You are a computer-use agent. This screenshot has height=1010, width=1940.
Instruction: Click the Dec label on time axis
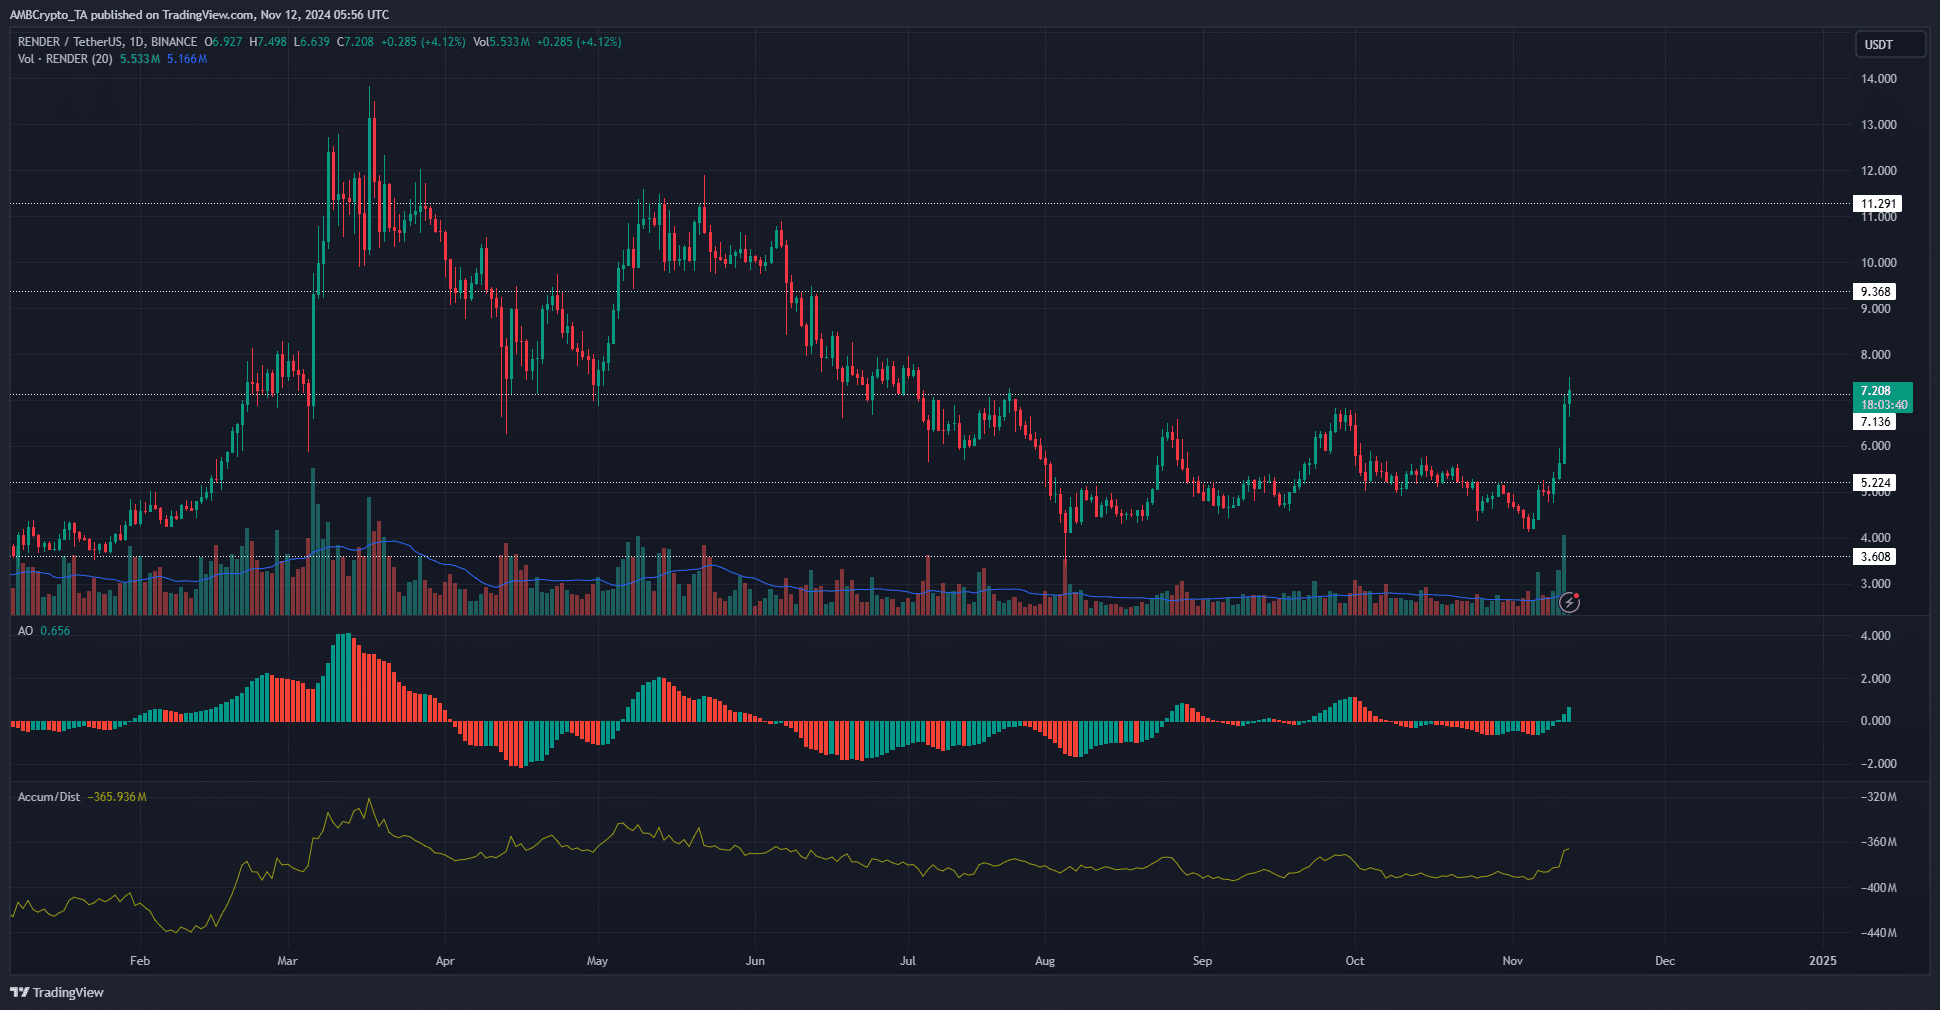[1665, 961]
